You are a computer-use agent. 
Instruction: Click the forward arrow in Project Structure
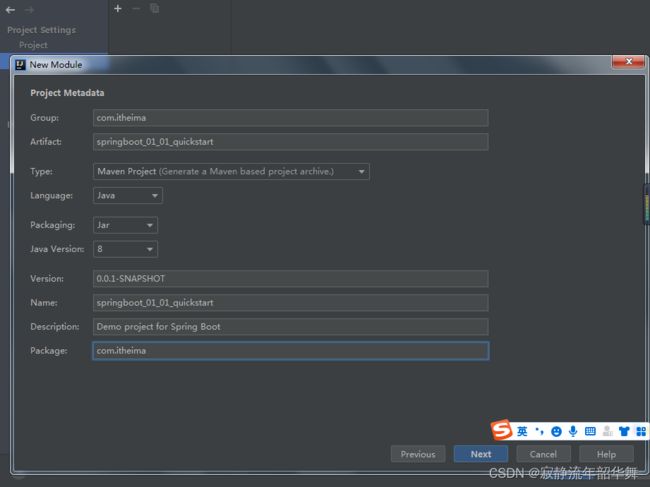pos(29,10)
